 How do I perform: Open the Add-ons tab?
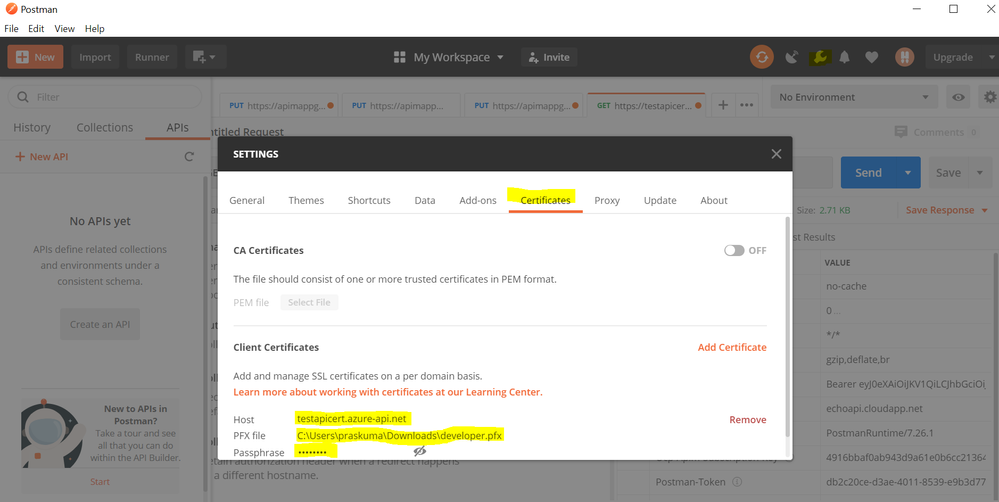tap(478, 200)
